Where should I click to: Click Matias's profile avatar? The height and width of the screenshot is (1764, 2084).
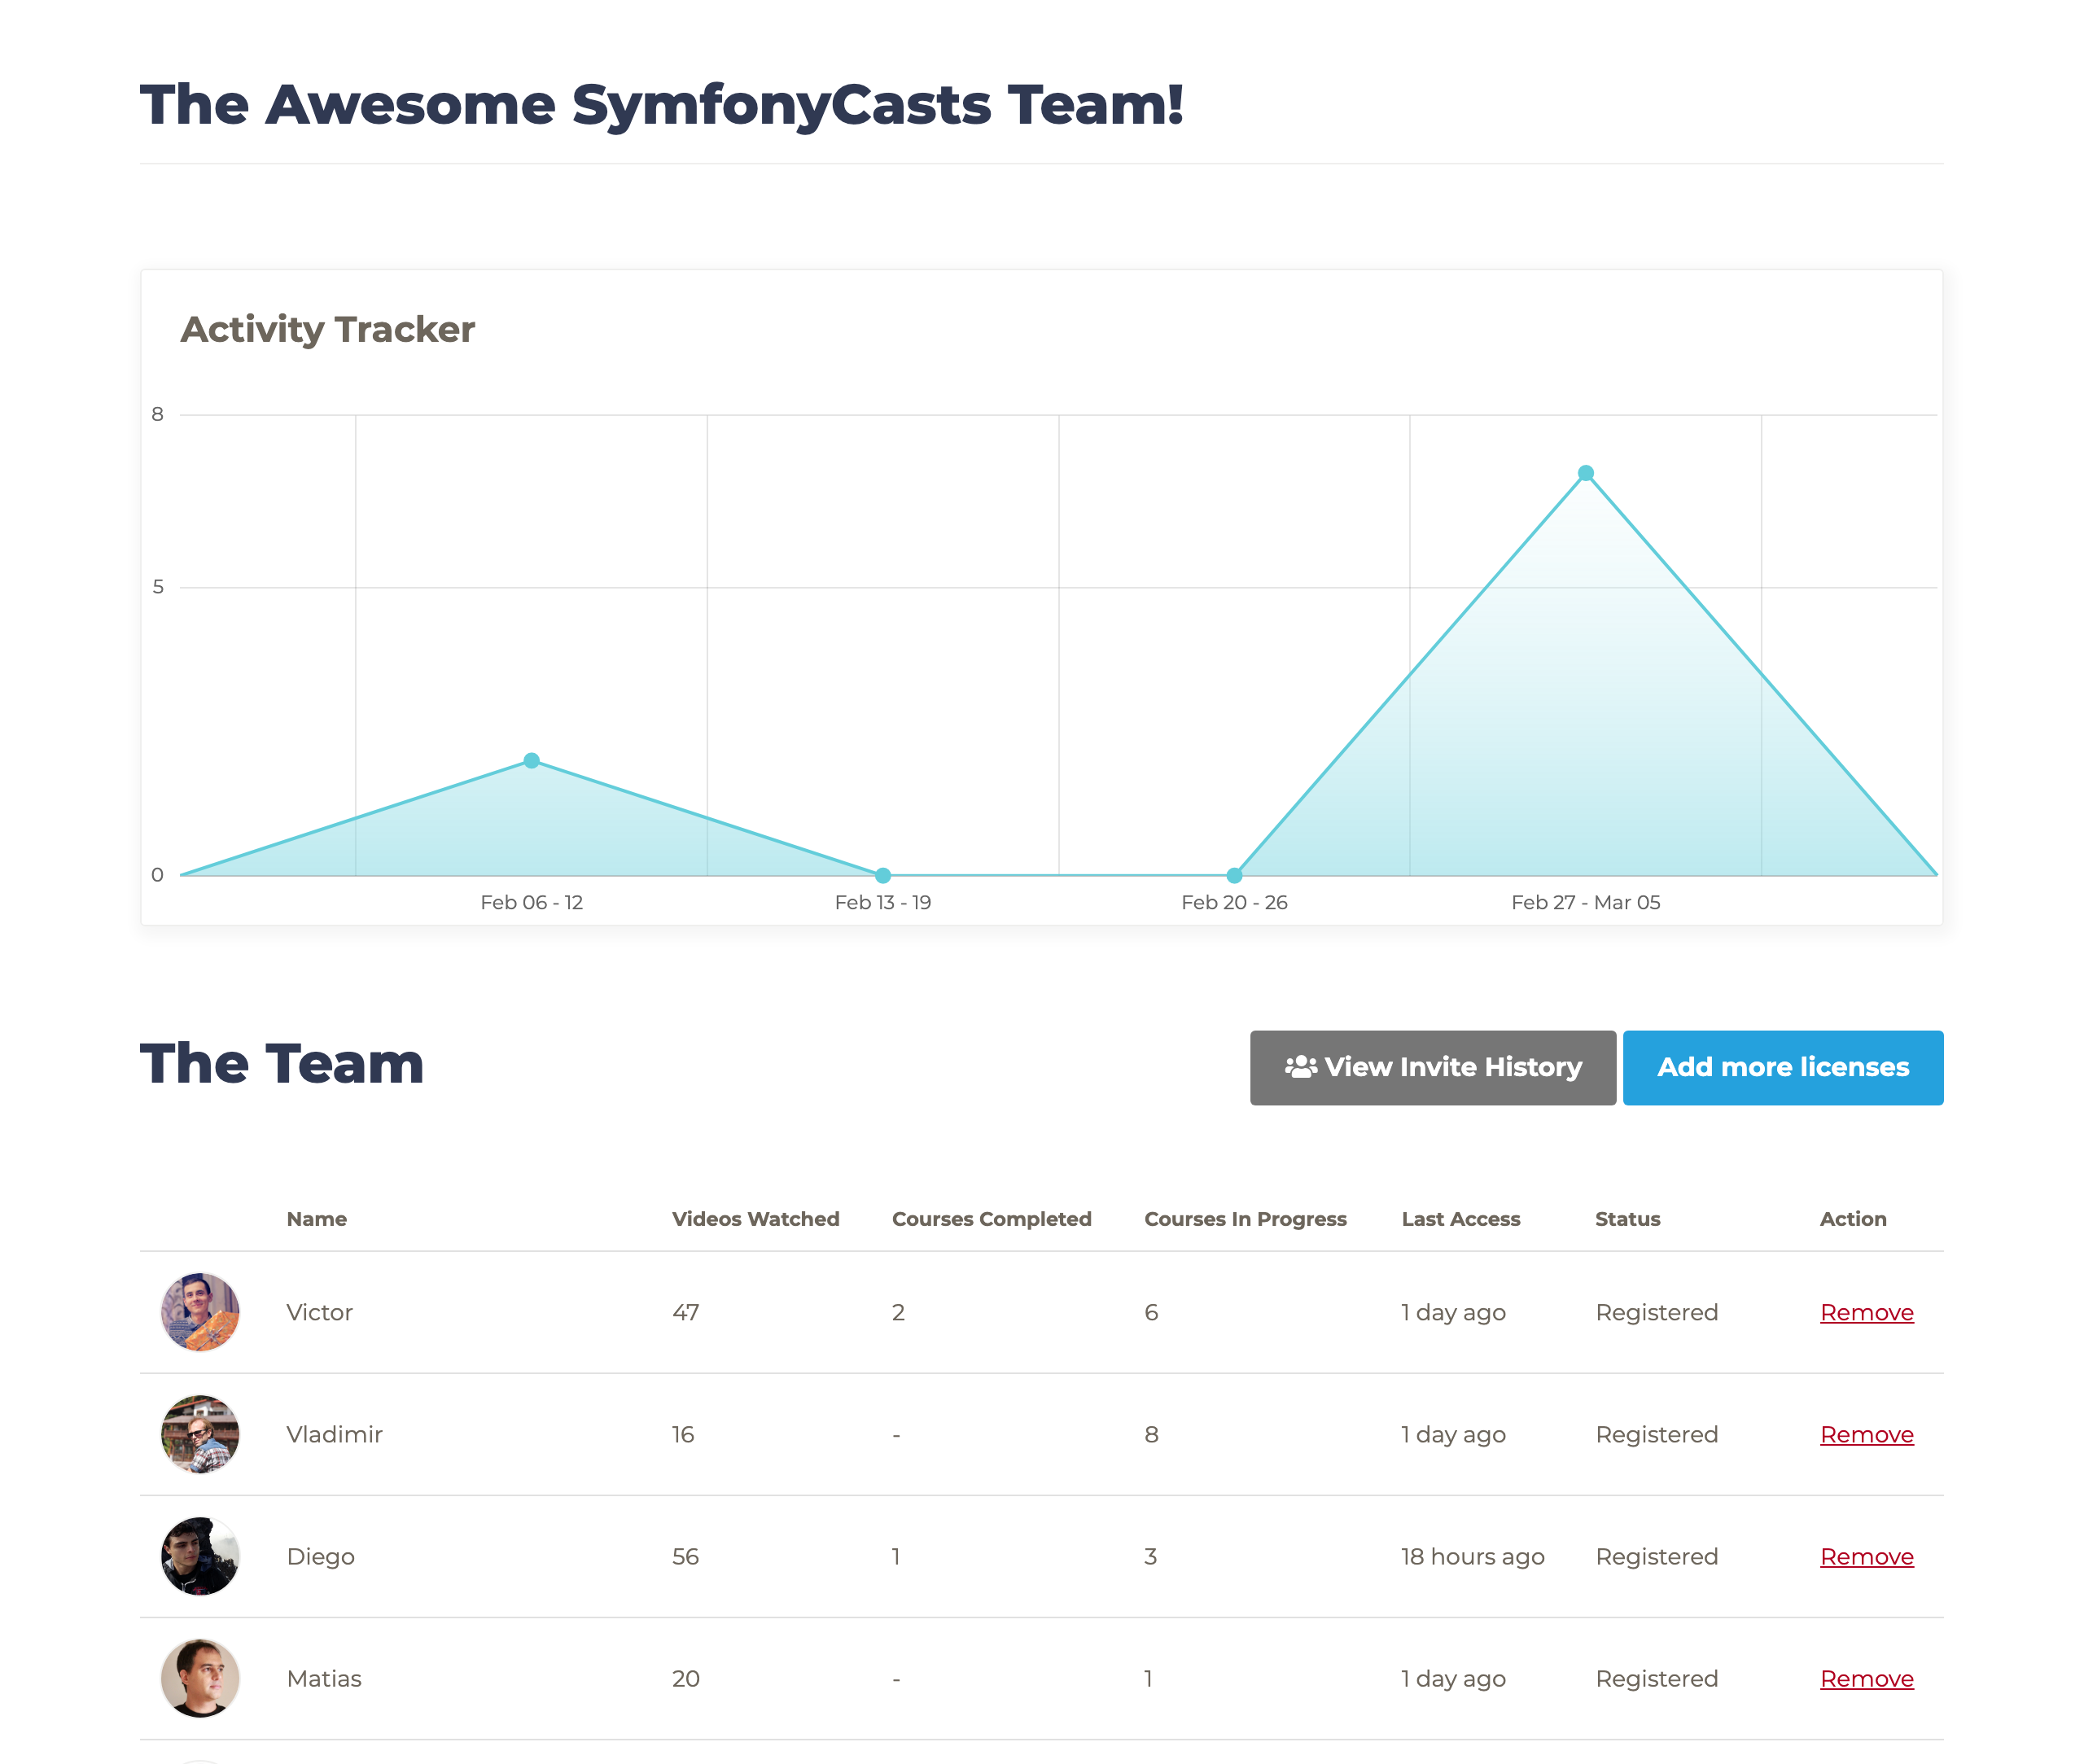(200, 1677)
